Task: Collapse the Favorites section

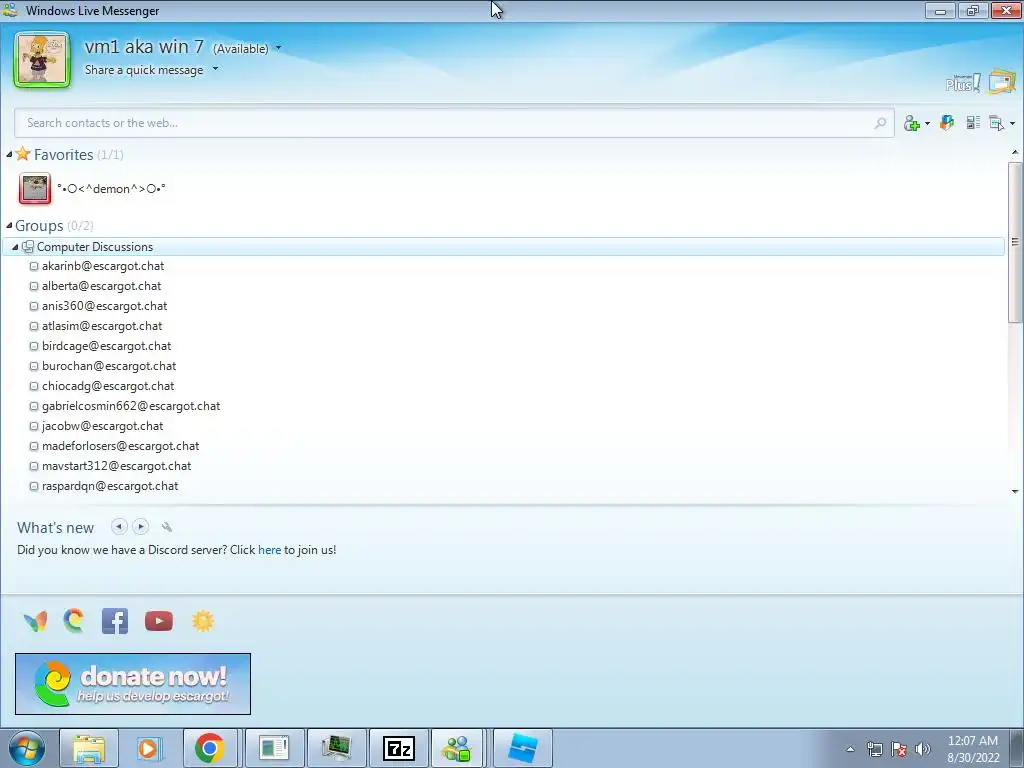Action: click(9, 155)
